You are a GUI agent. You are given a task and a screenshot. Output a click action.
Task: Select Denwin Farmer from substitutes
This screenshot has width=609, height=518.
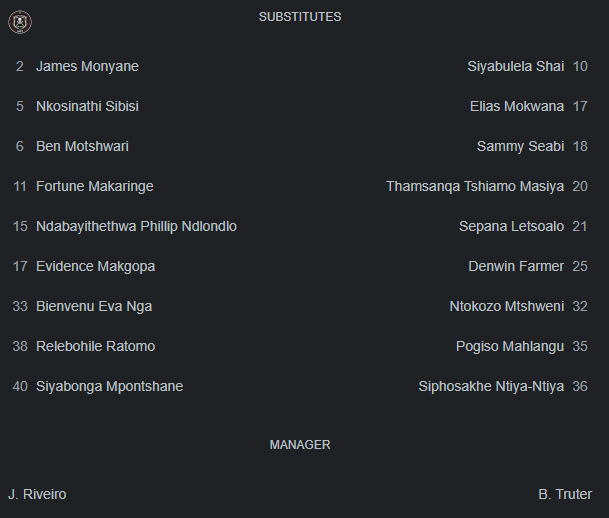pos(516,267)
